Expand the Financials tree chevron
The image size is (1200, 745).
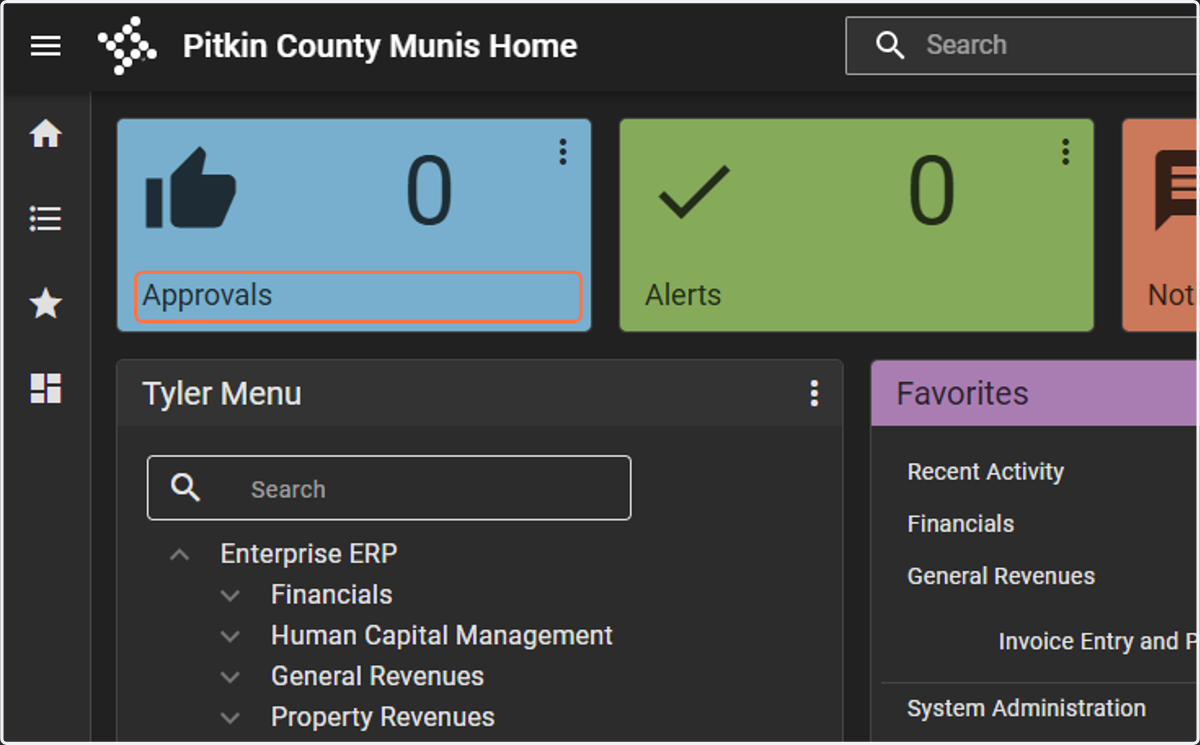pos(230,595)
